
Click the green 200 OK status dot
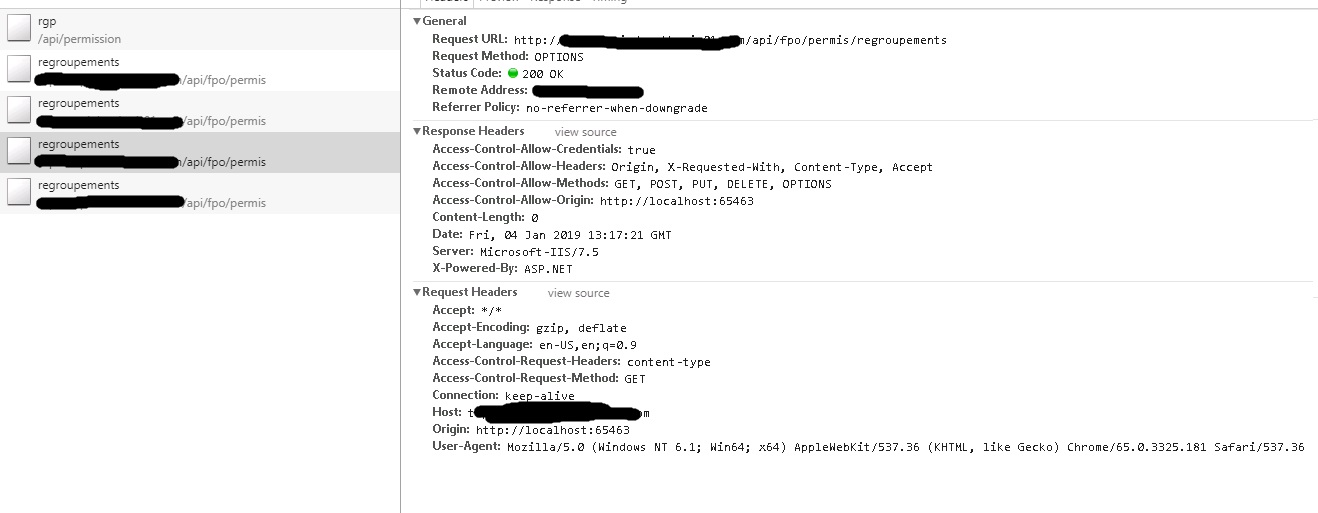tap(513, 73)
